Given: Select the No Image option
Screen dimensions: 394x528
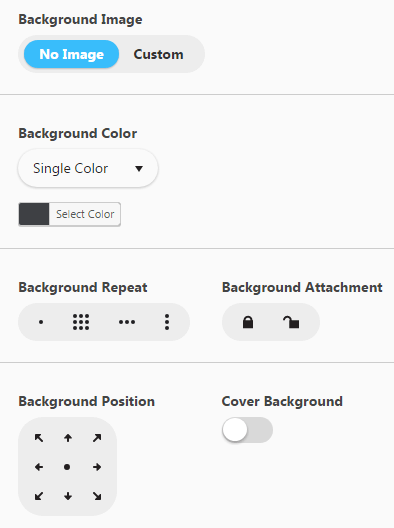Looking at the screenshot, I should [71, 54].
